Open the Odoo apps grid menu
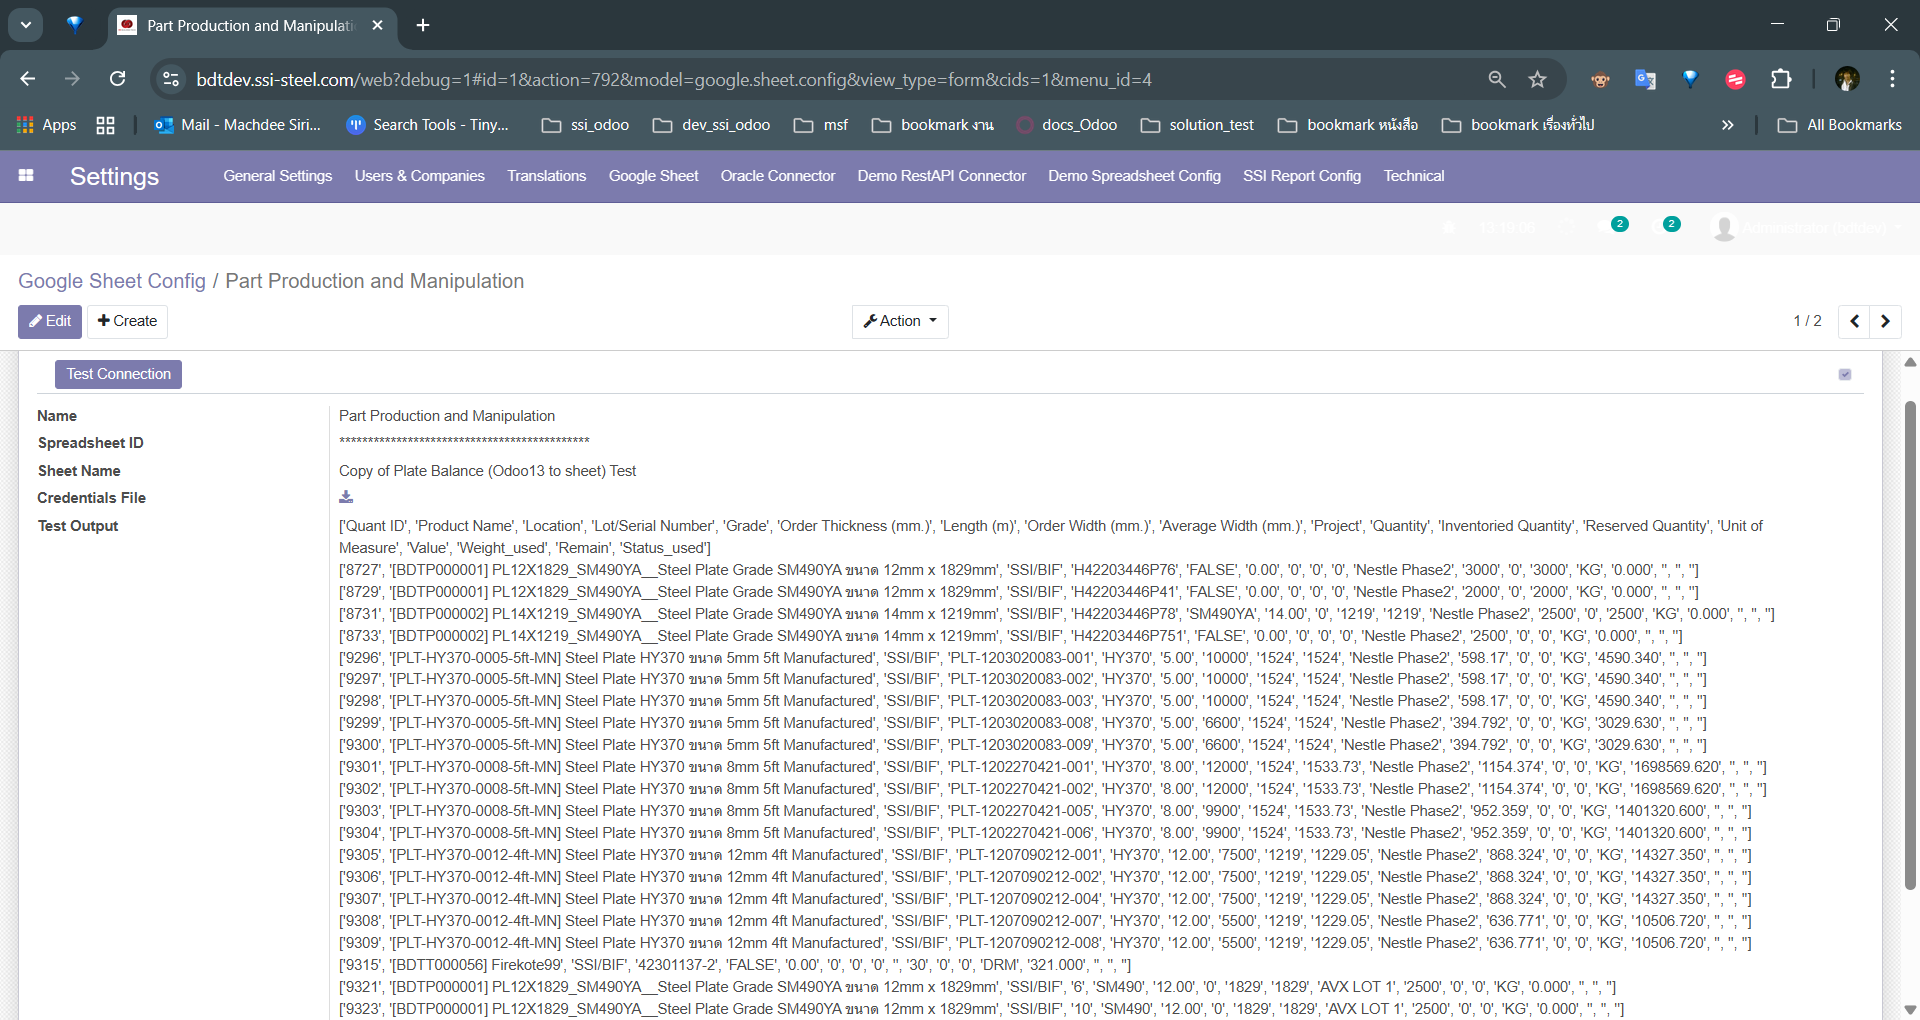1920x1020 pixels. tap(26, 176)
